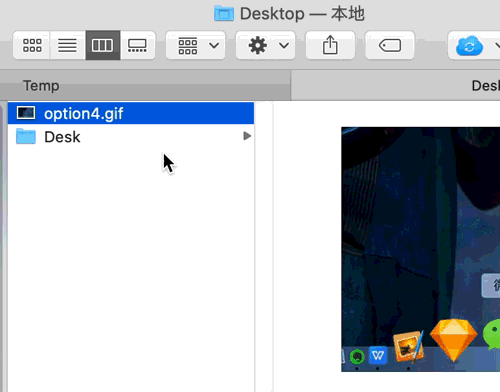Click the option4.gif preview image

pos(421,249)
